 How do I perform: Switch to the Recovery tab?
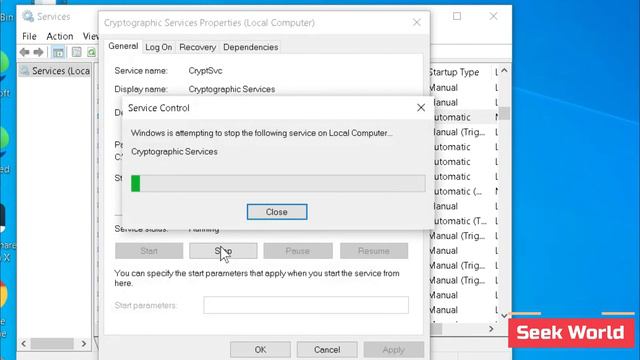(x=198, y=47)
